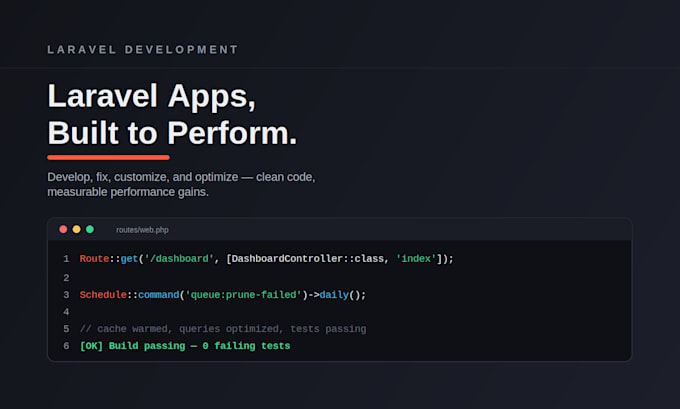Click the '// cache warmed' comment line
Image resolution: width=680 pixels, height=409 pixels.
[x=223, y=329]
